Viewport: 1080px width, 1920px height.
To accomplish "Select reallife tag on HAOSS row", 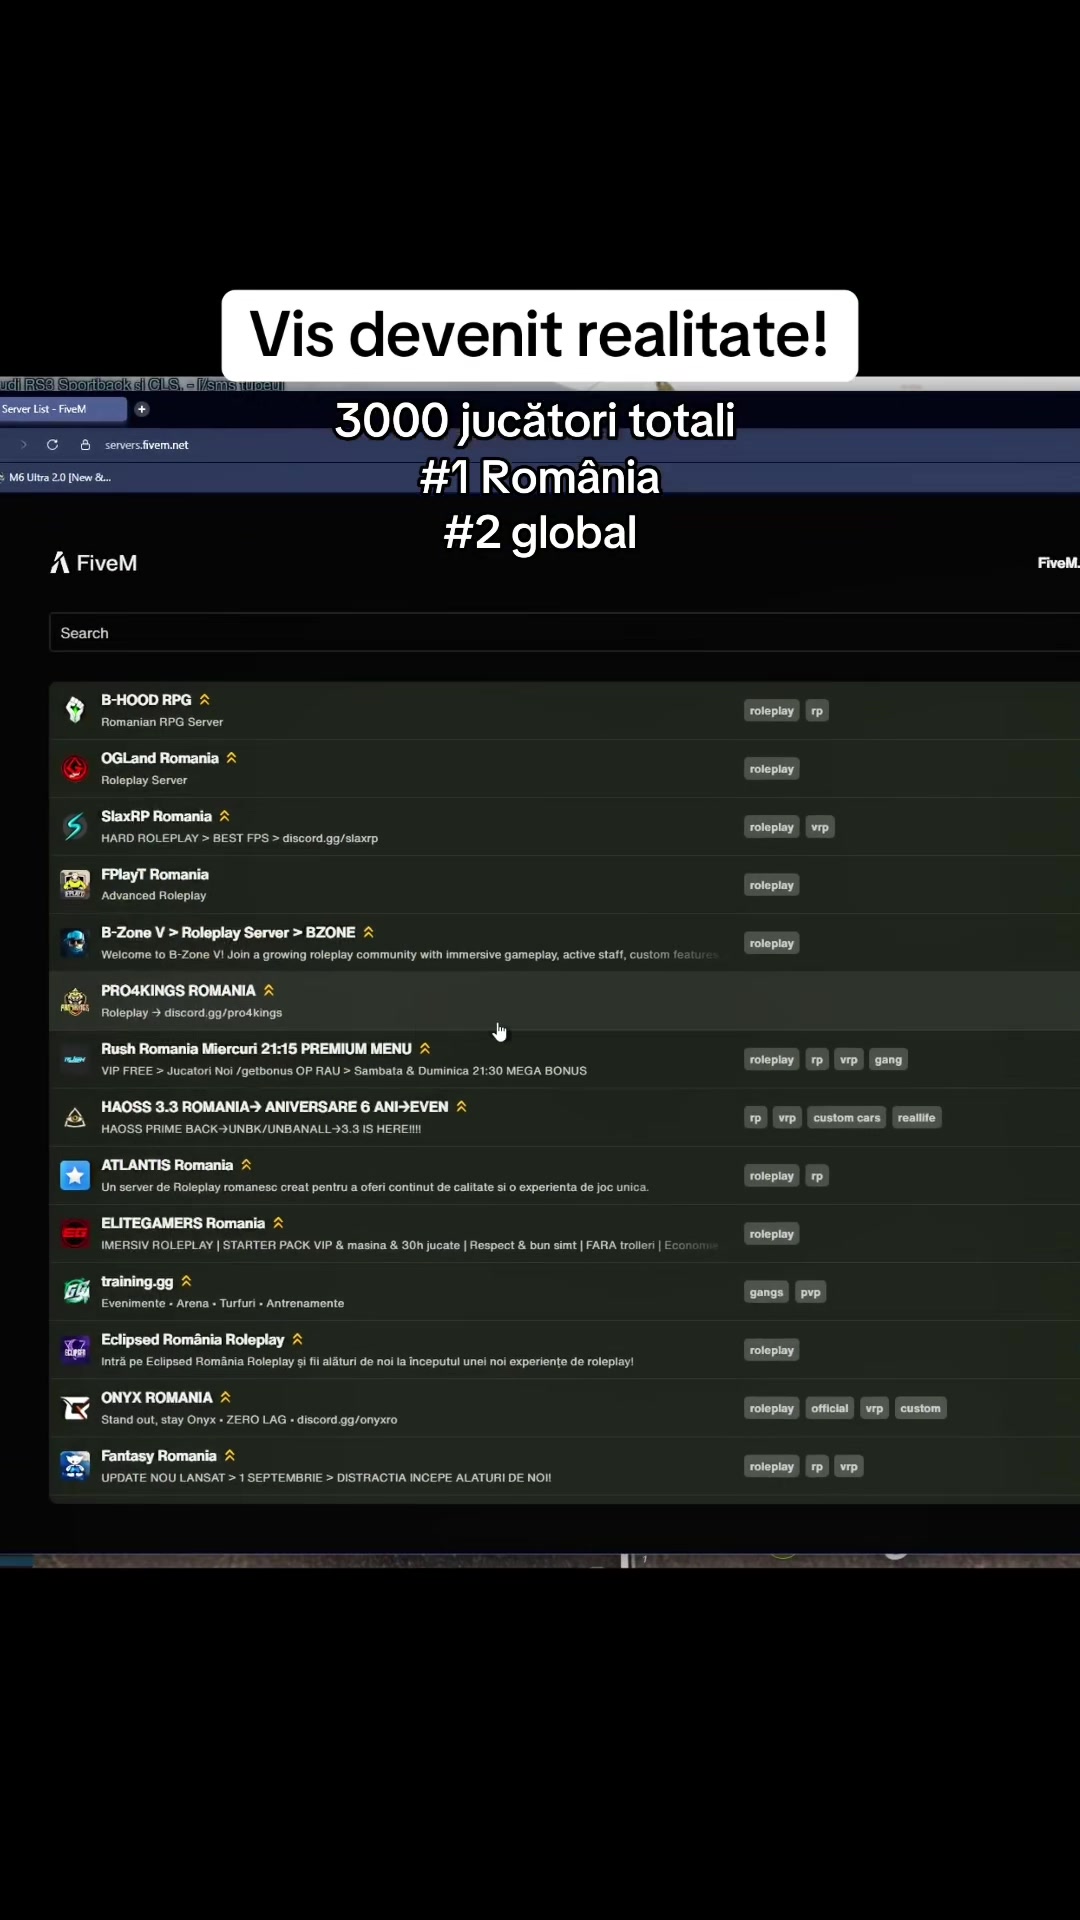I will pyautogui.click(x=916, y=1118).
